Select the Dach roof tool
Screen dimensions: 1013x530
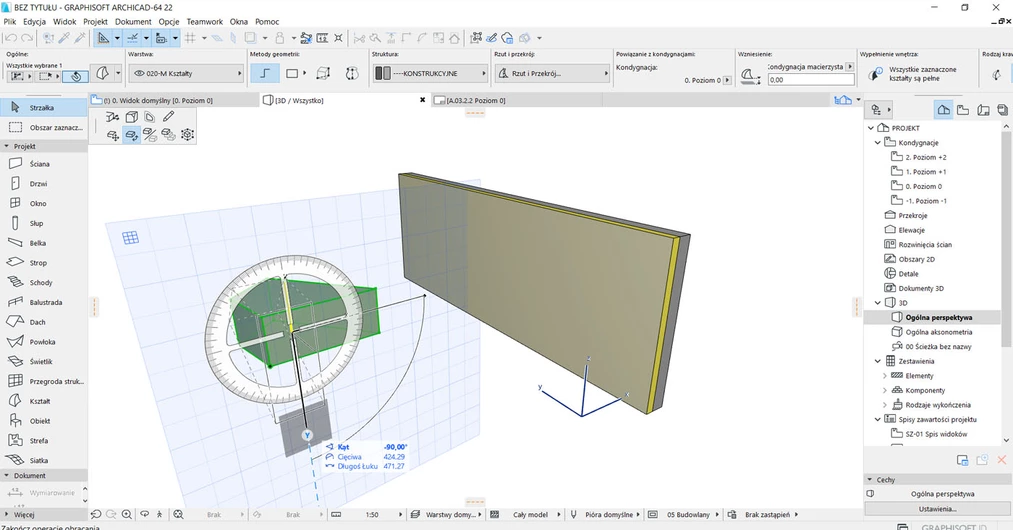[x=43, y=322]
